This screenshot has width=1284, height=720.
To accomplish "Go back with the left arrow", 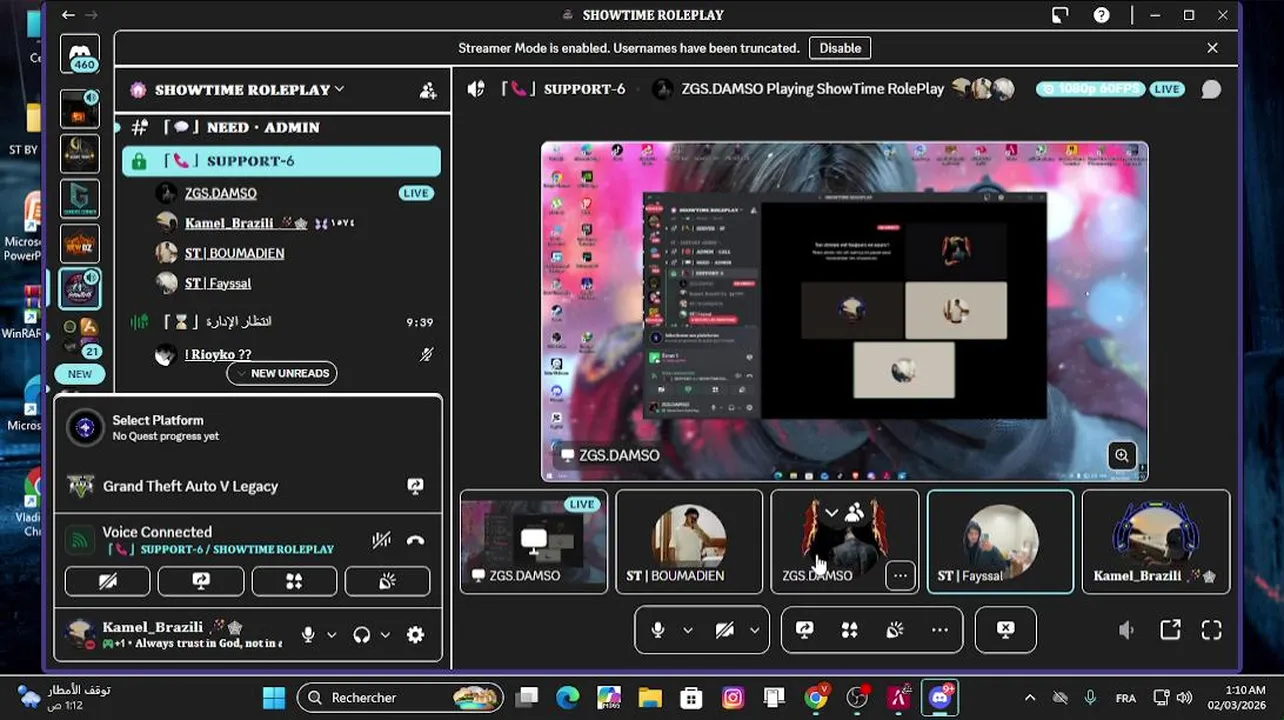I will coord(68,15).
